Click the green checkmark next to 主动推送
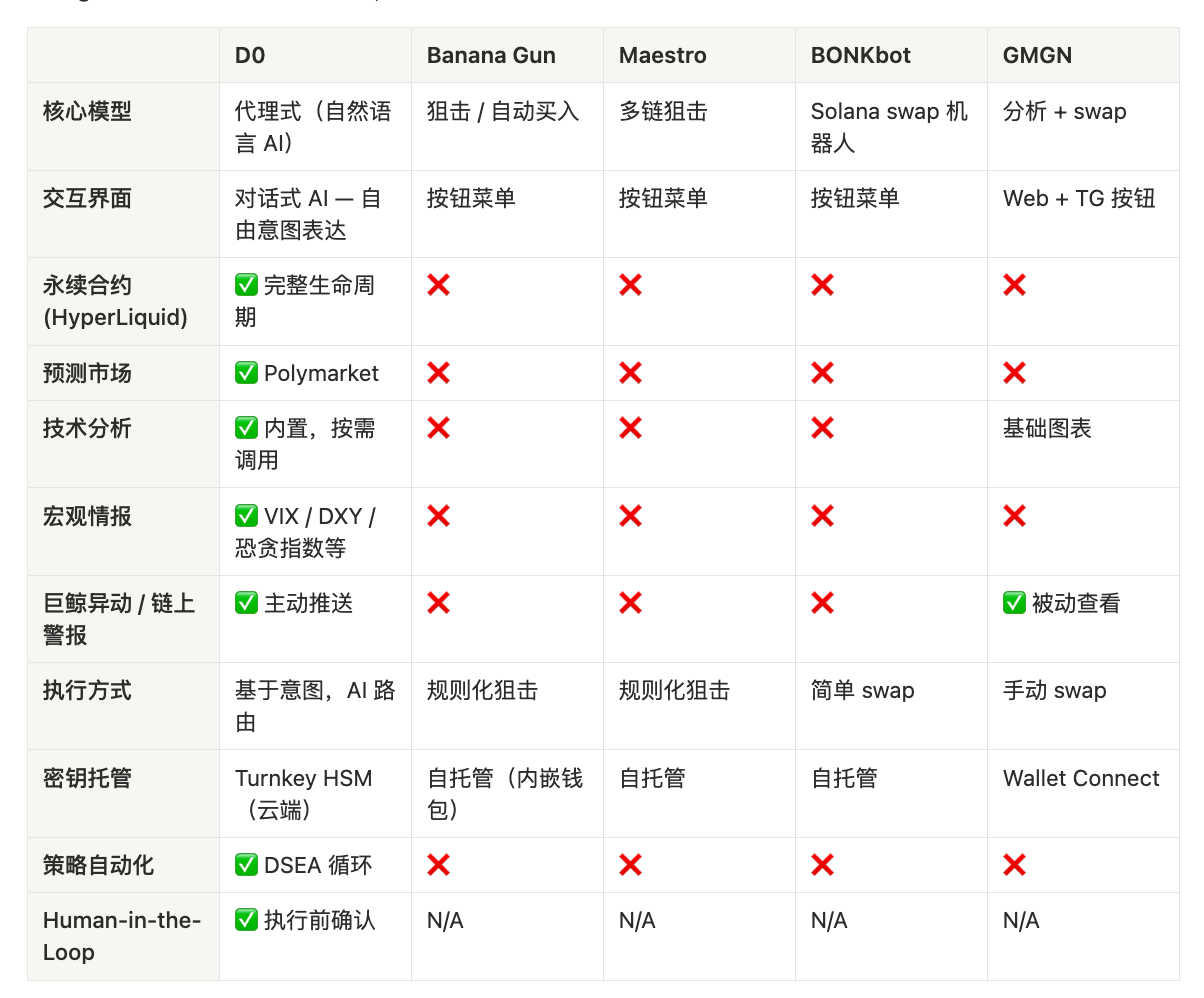1204x998 pixels. 246,603
